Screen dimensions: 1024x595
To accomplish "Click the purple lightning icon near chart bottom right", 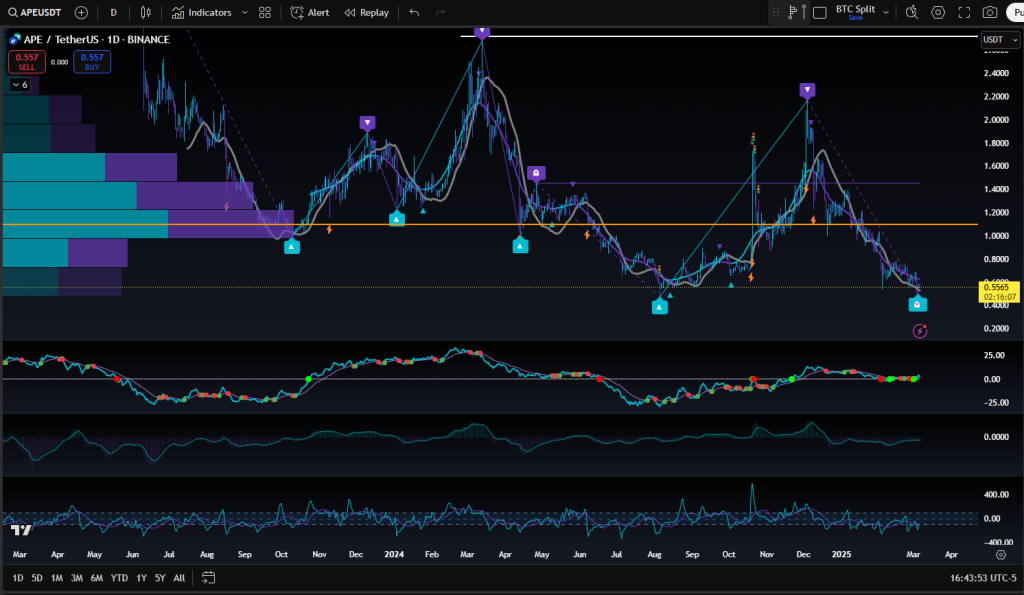I will point(920,331).
